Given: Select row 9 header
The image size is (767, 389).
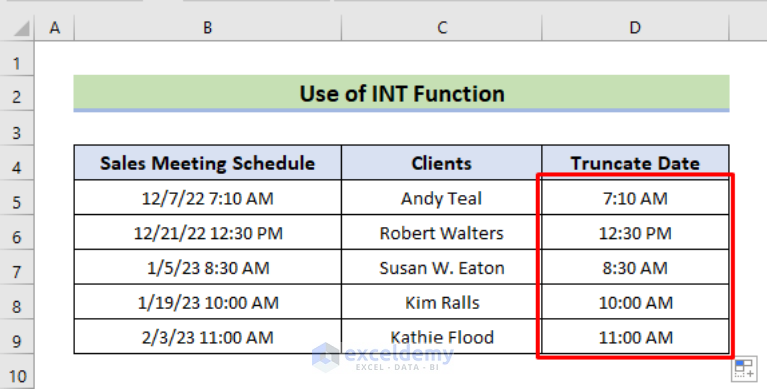Looking at the screenshot, I should point(17,341).
